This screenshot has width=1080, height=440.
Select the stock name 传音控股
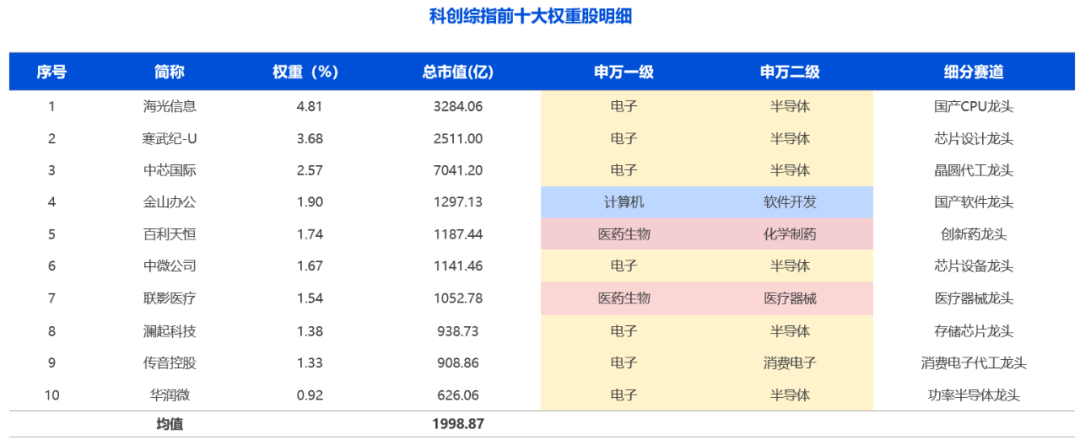coord(169,363)
